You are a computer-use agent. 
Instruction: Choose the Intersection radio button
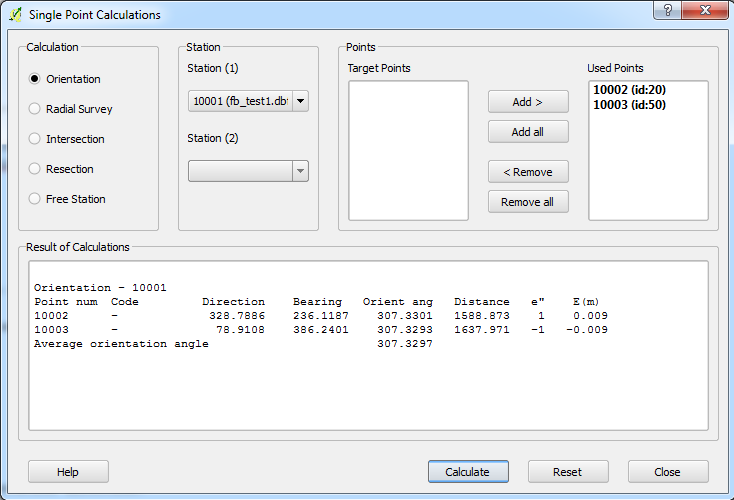(x=36, y=139)
